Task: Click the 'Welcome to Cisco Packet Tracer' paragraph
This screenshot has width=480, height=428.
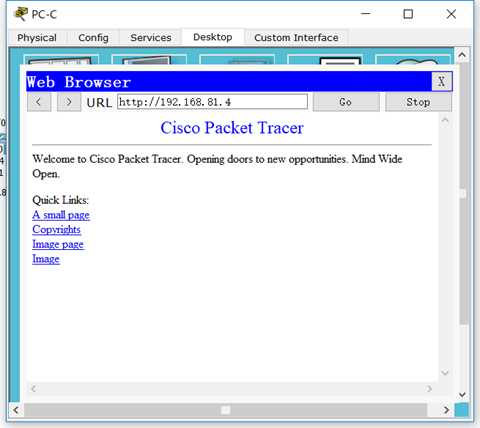Action: [x=217, y=166]
